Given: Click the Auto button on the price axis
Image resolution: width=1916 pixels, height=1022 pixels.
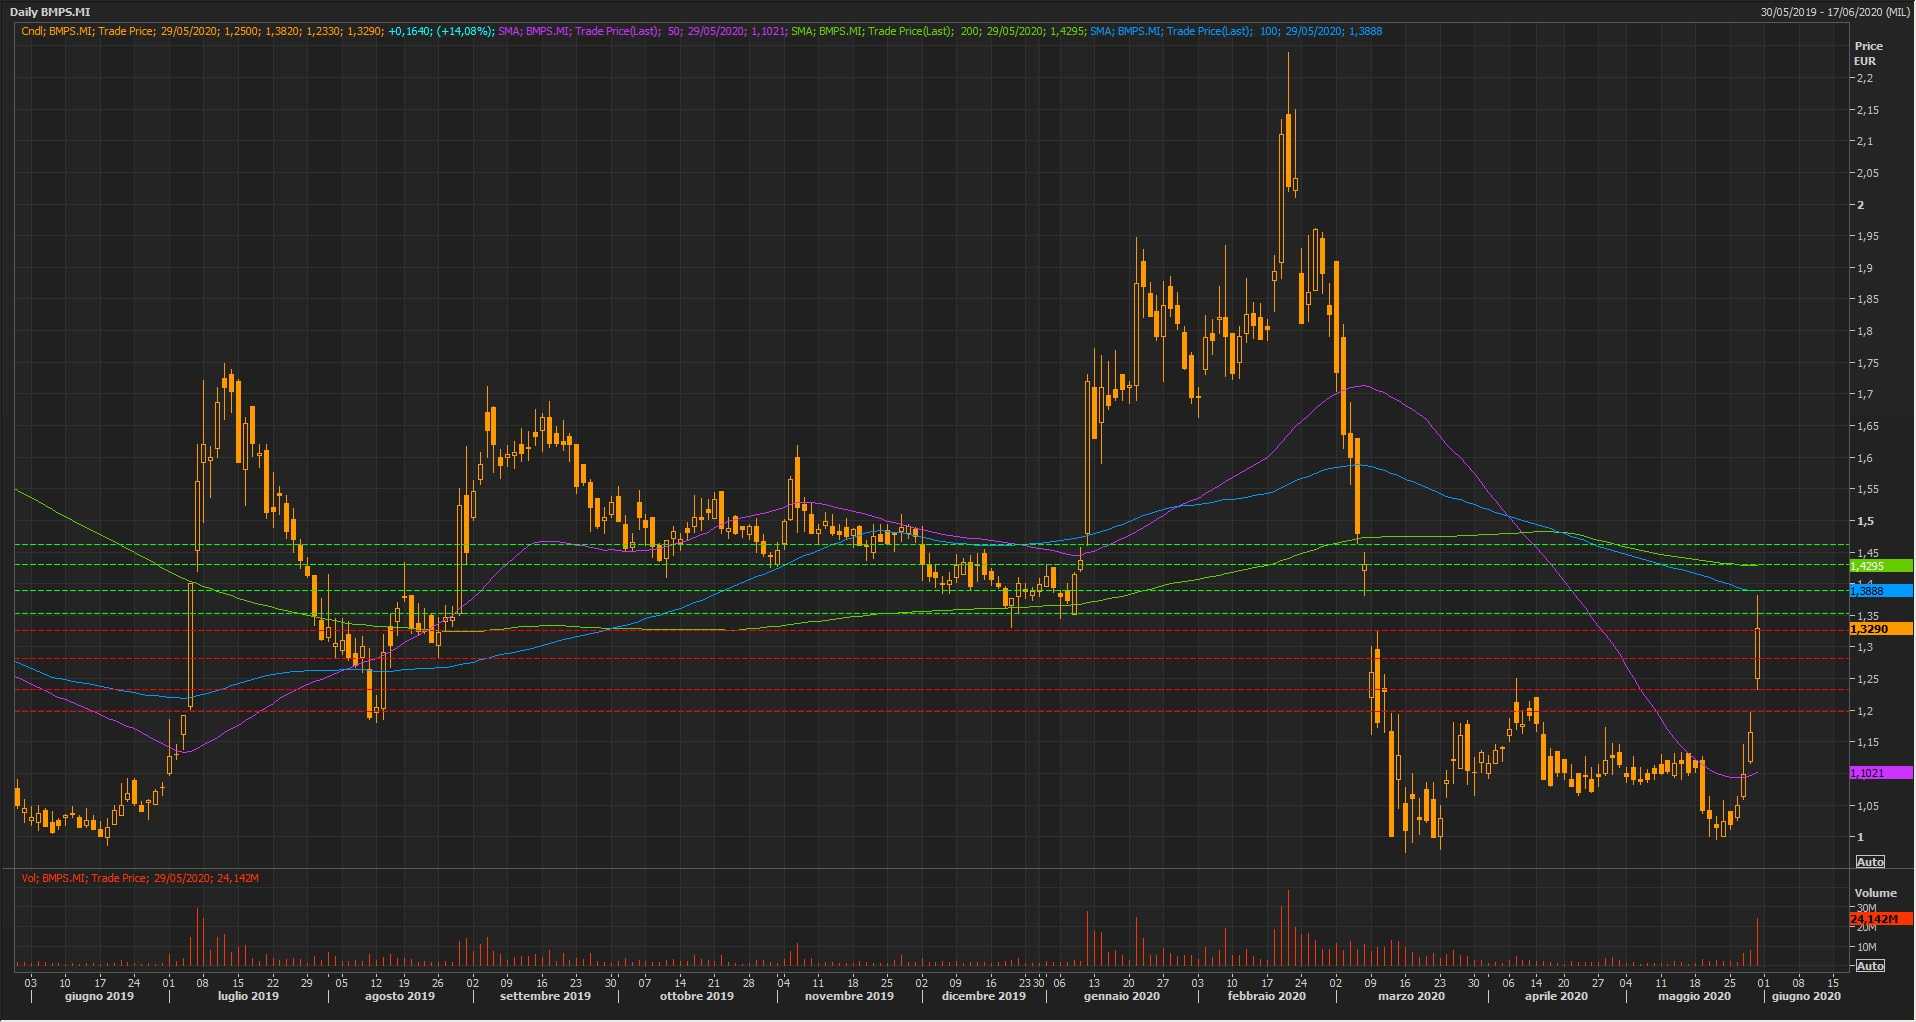Looking at the screenshot, I should pos(1869,862).
